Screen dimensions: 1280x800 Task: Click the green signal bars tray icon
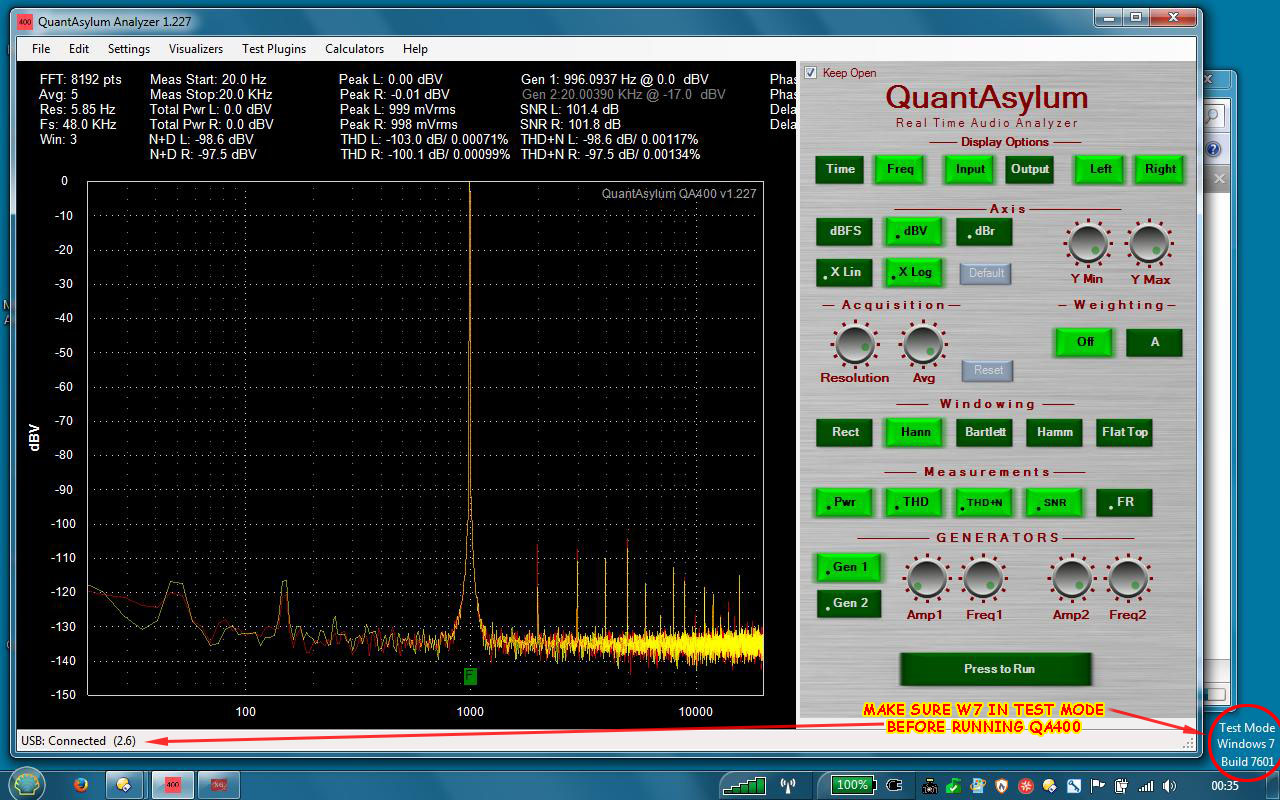(x=745, y=786)
